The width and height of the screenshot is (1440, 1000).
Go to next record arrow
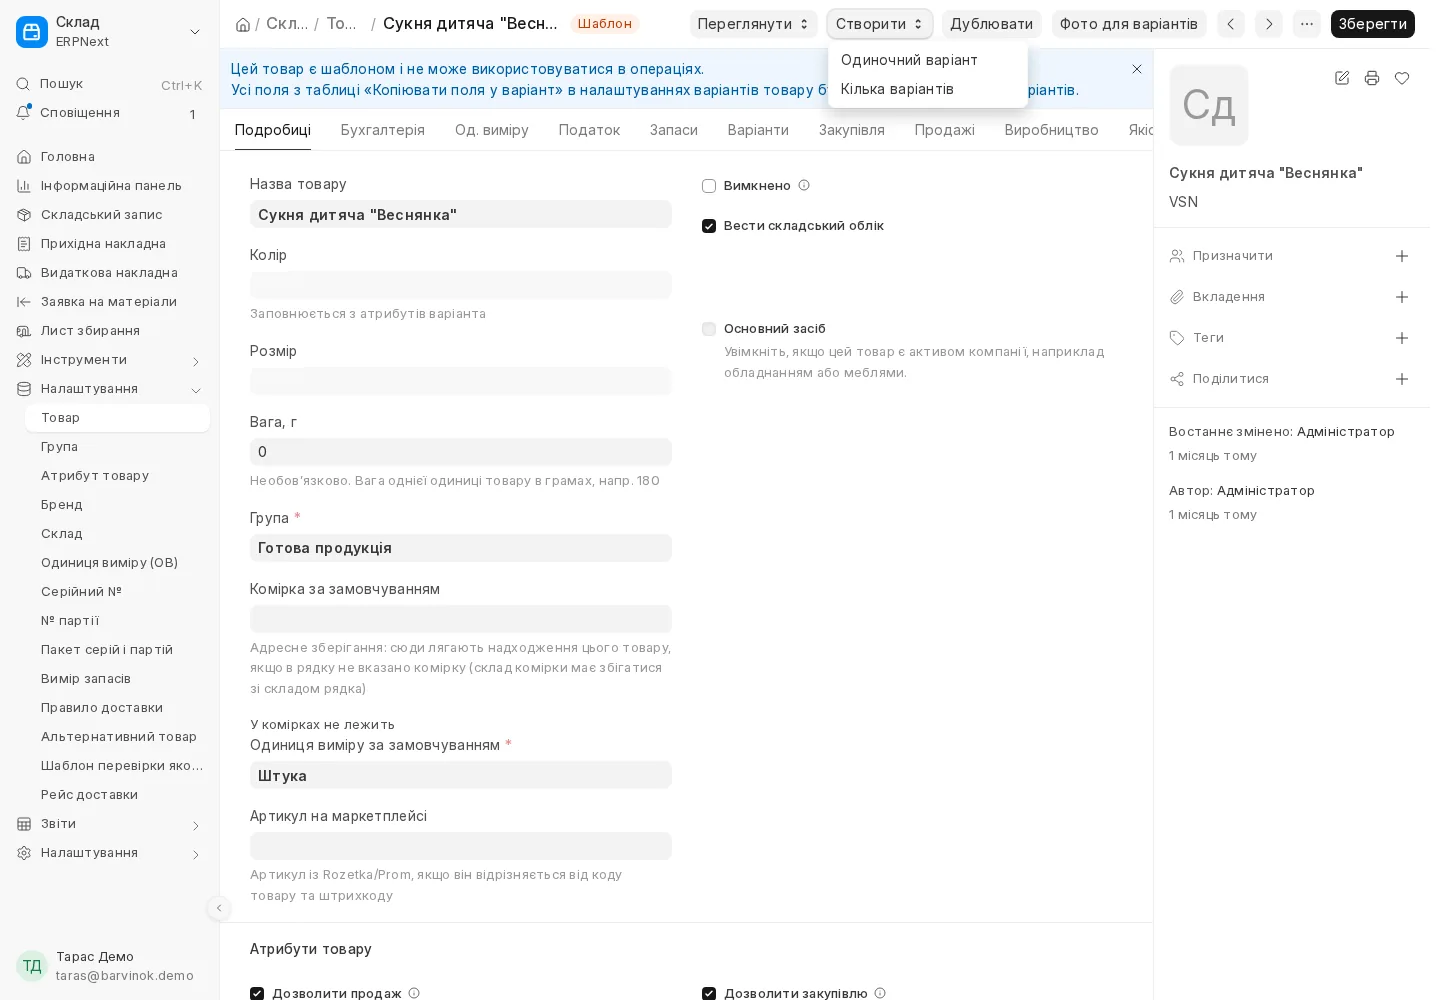click(1269, 24)
